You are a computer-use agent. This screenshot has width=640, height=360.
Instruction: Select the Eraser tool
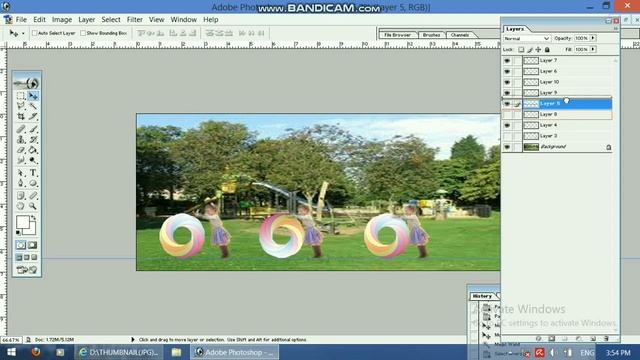[x=21, y=150]
